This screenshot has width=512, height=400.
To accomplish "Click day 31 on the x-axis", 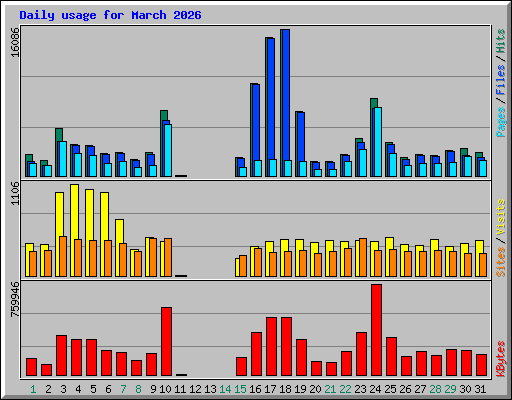I will [480, 389].
